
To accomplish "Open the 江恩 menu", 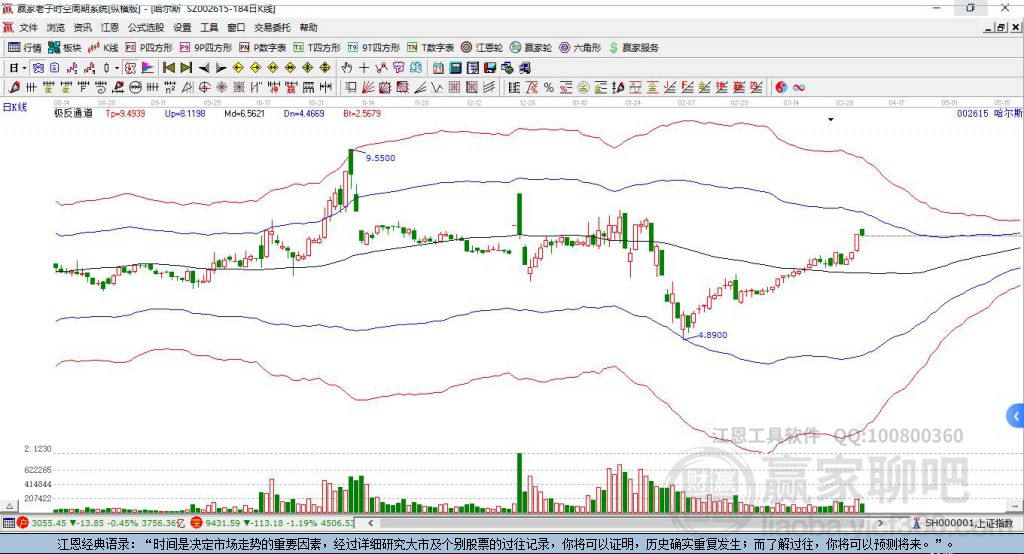I will tap(109, 27).
